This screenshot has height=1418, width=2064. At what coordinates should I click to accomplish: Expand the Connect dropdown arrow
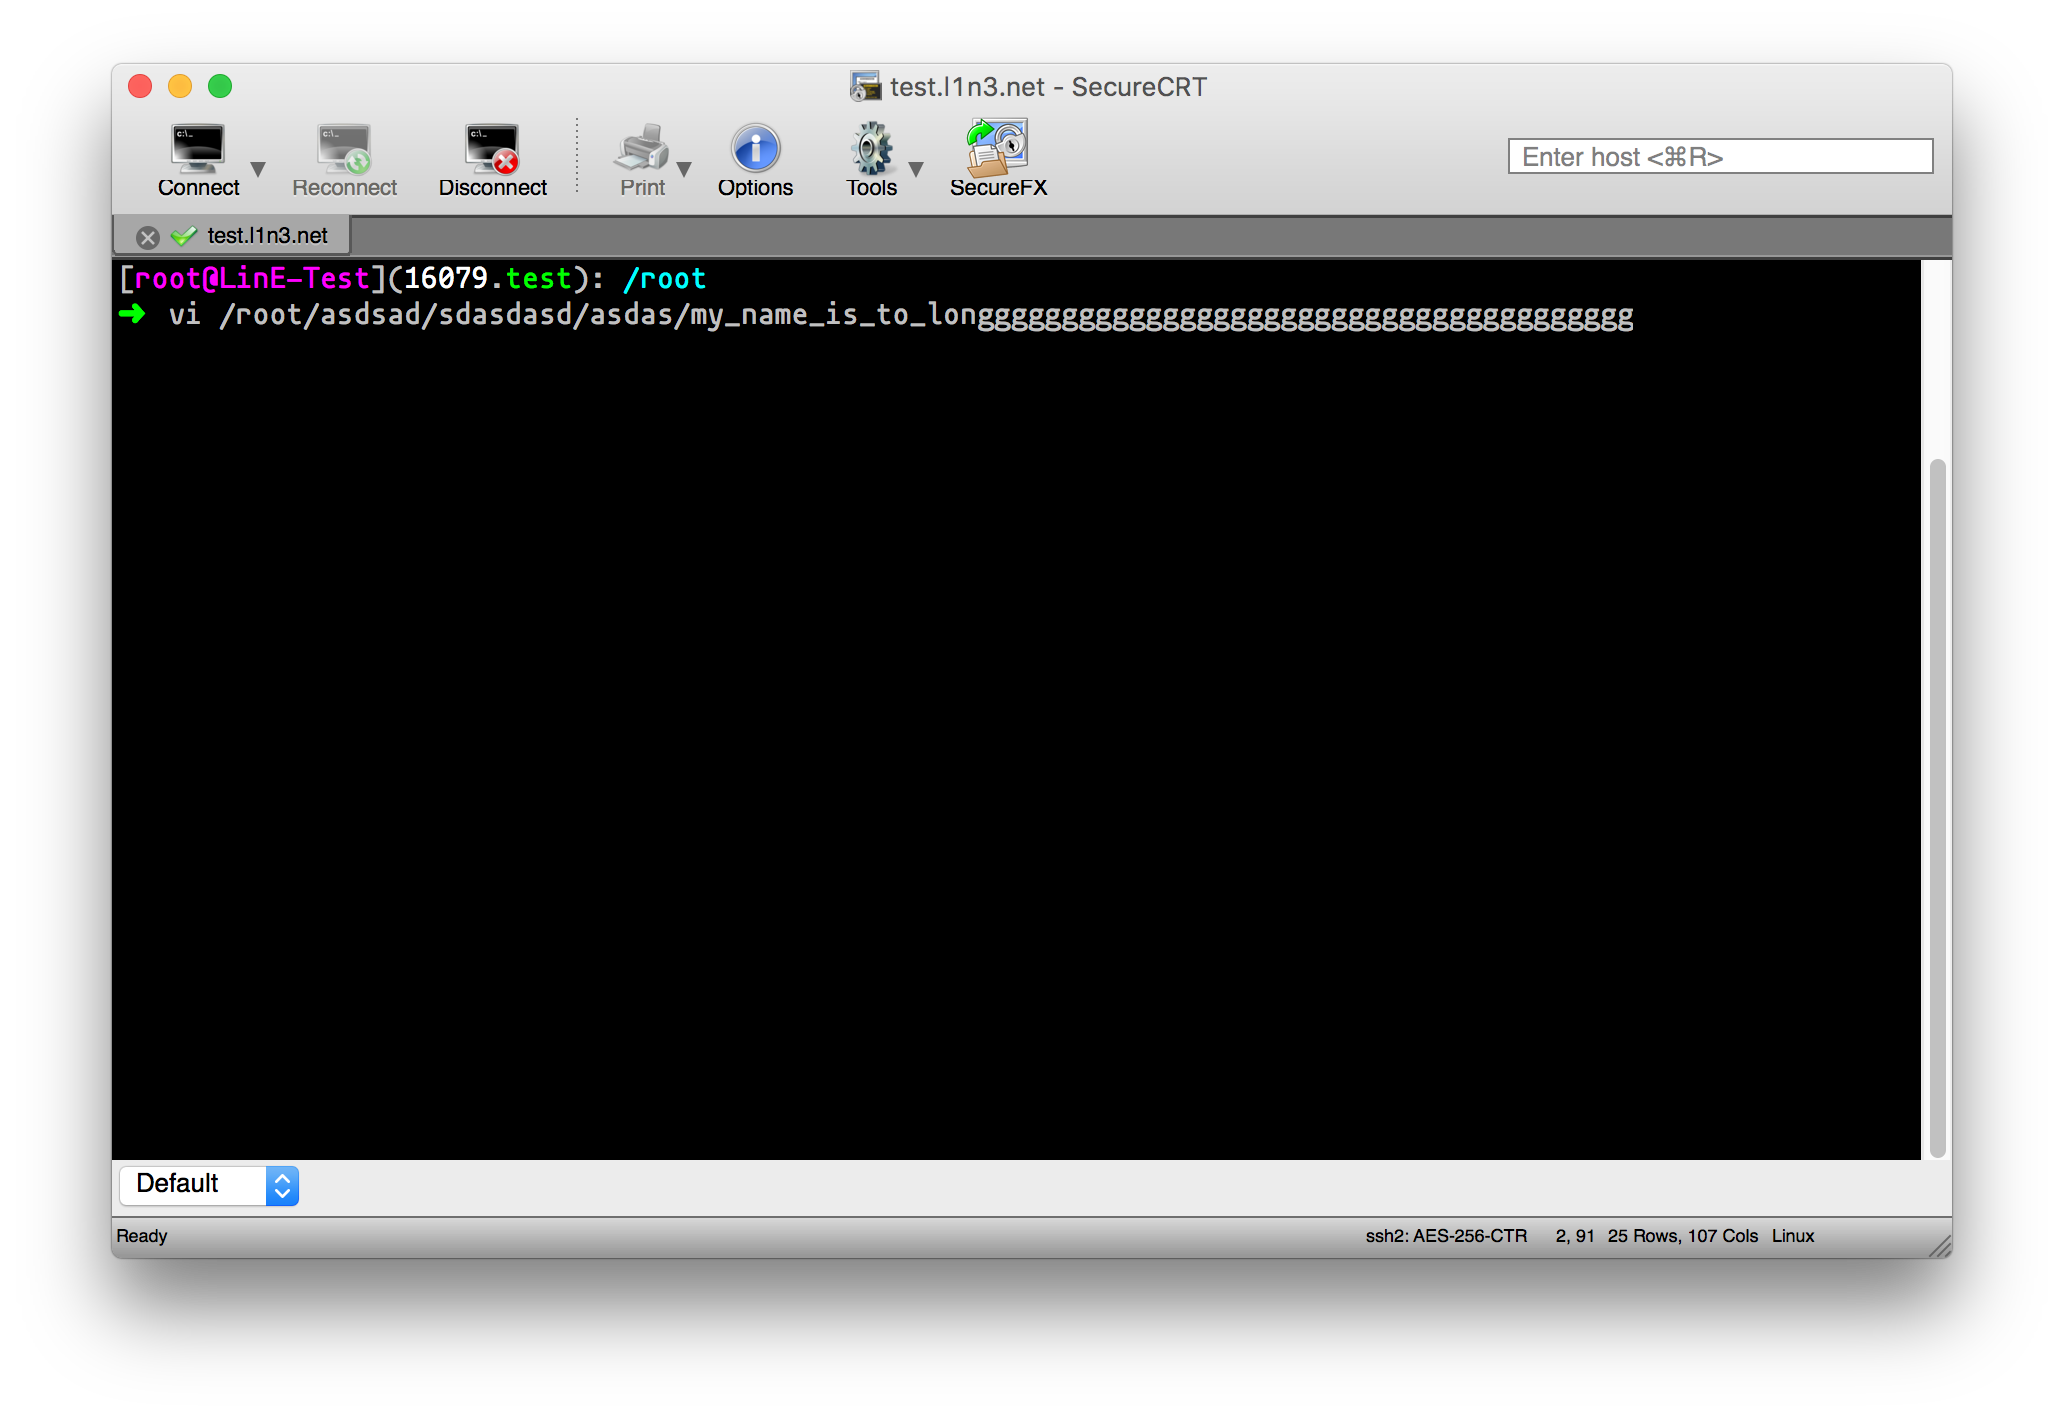258,169
